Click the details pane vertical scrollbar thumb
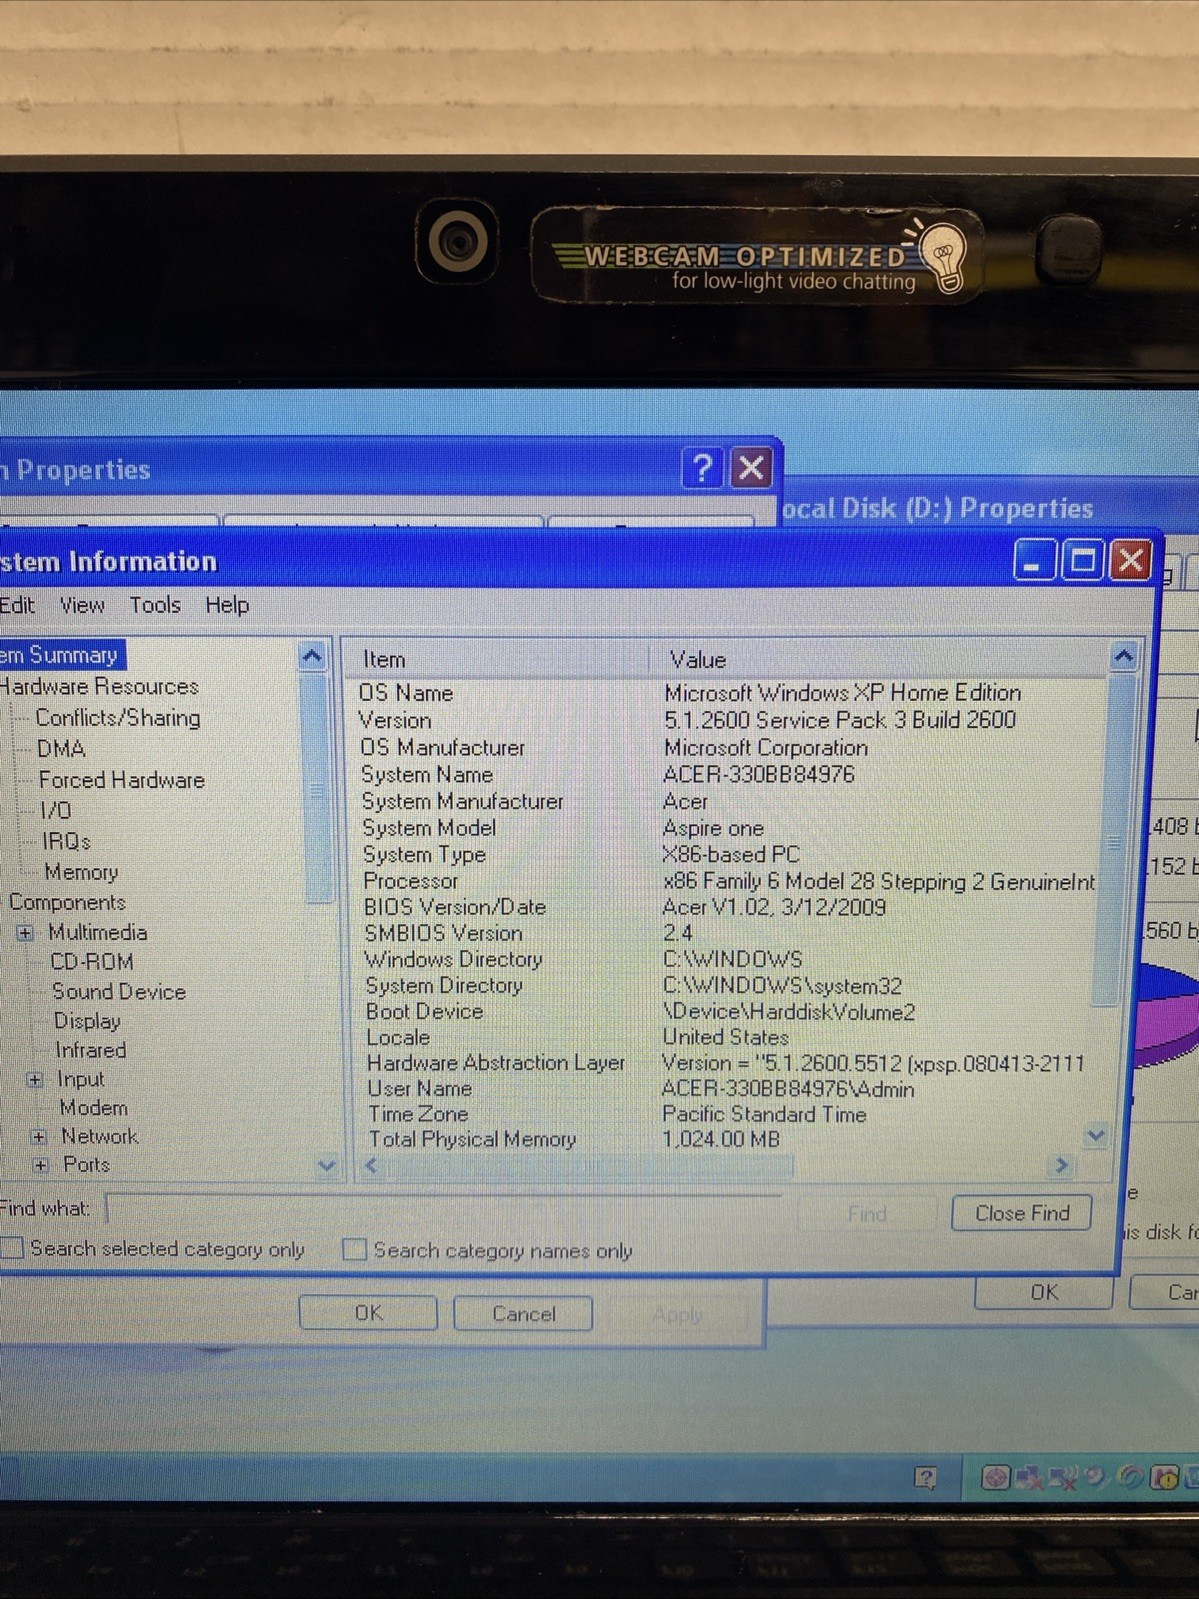1199x1599 pixels. pos(1112,840)
